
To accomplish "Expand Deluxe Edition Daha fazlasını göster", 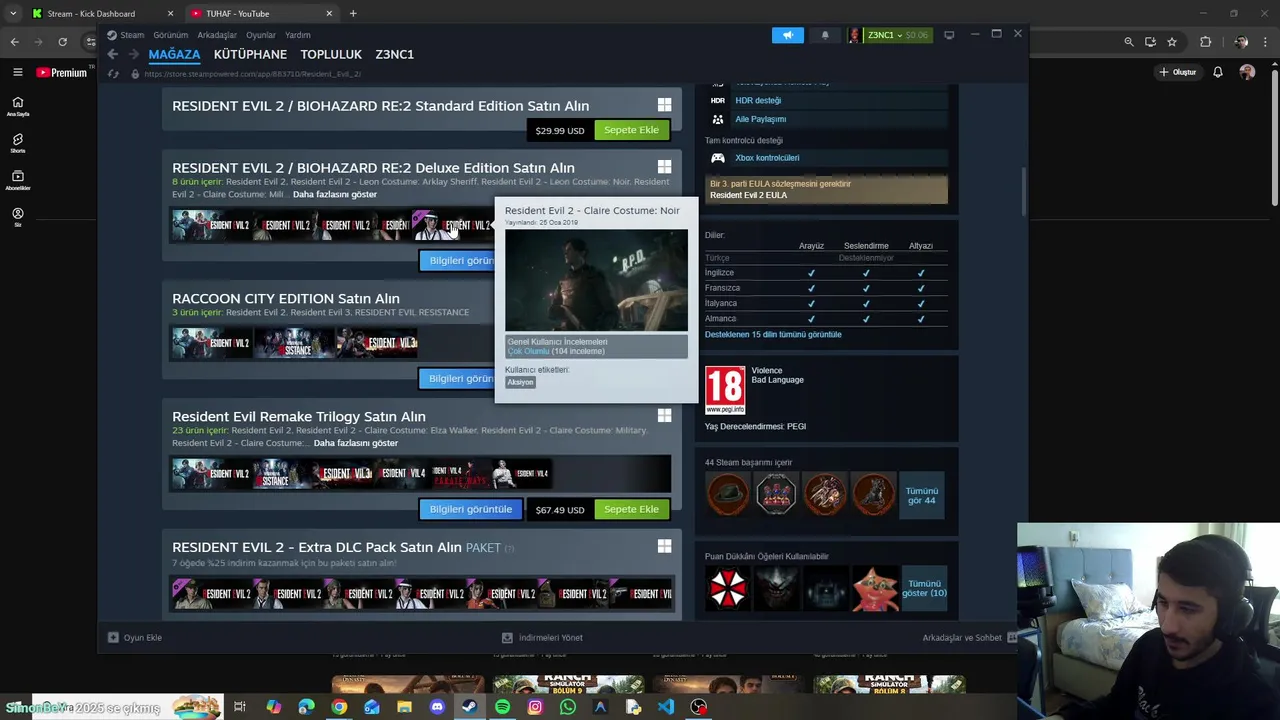I will [335, 194].
